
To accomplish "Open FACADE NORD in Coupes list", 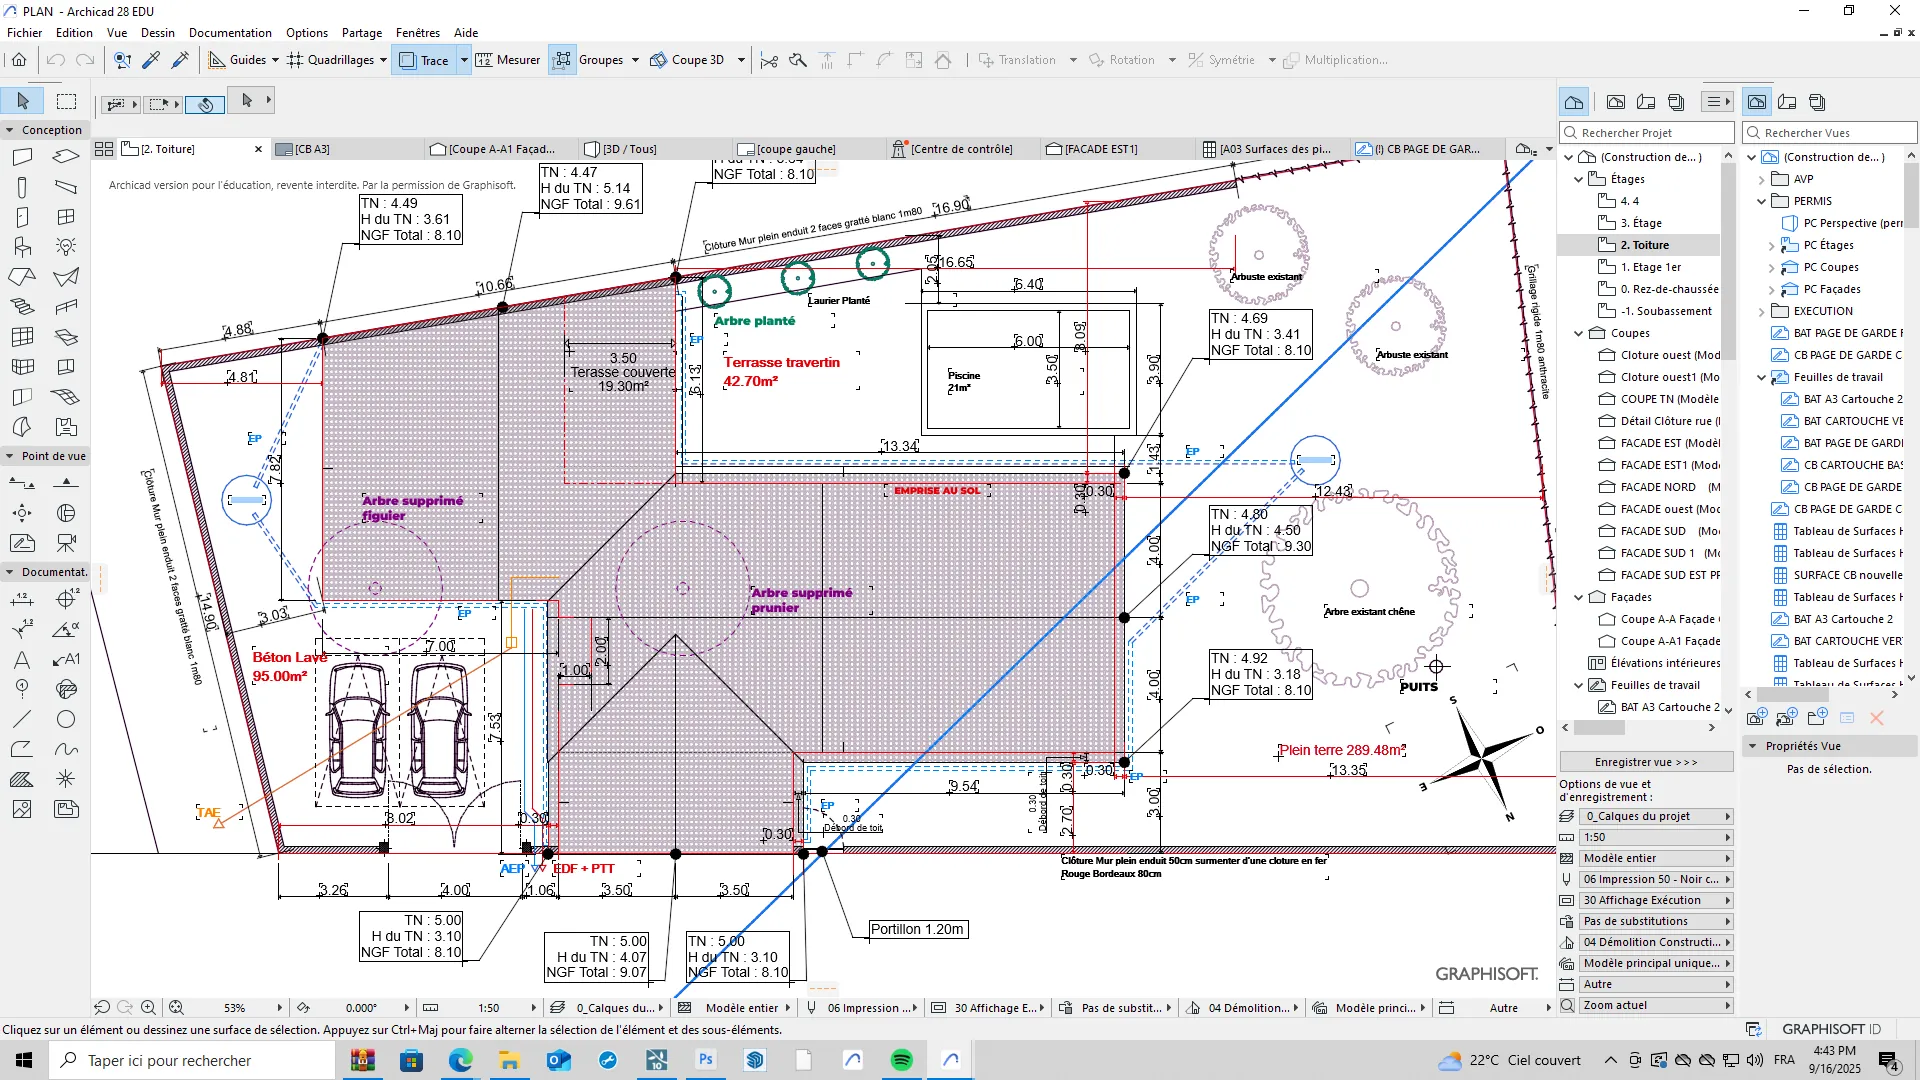I will 1659,487.
